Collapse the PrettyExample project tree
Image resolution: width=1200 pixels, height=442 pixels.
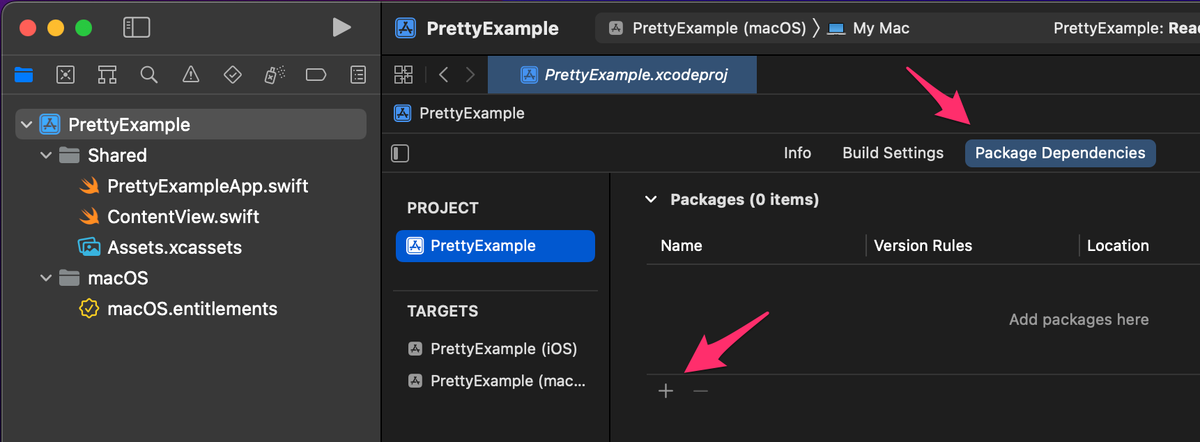(x=26, y=125)
